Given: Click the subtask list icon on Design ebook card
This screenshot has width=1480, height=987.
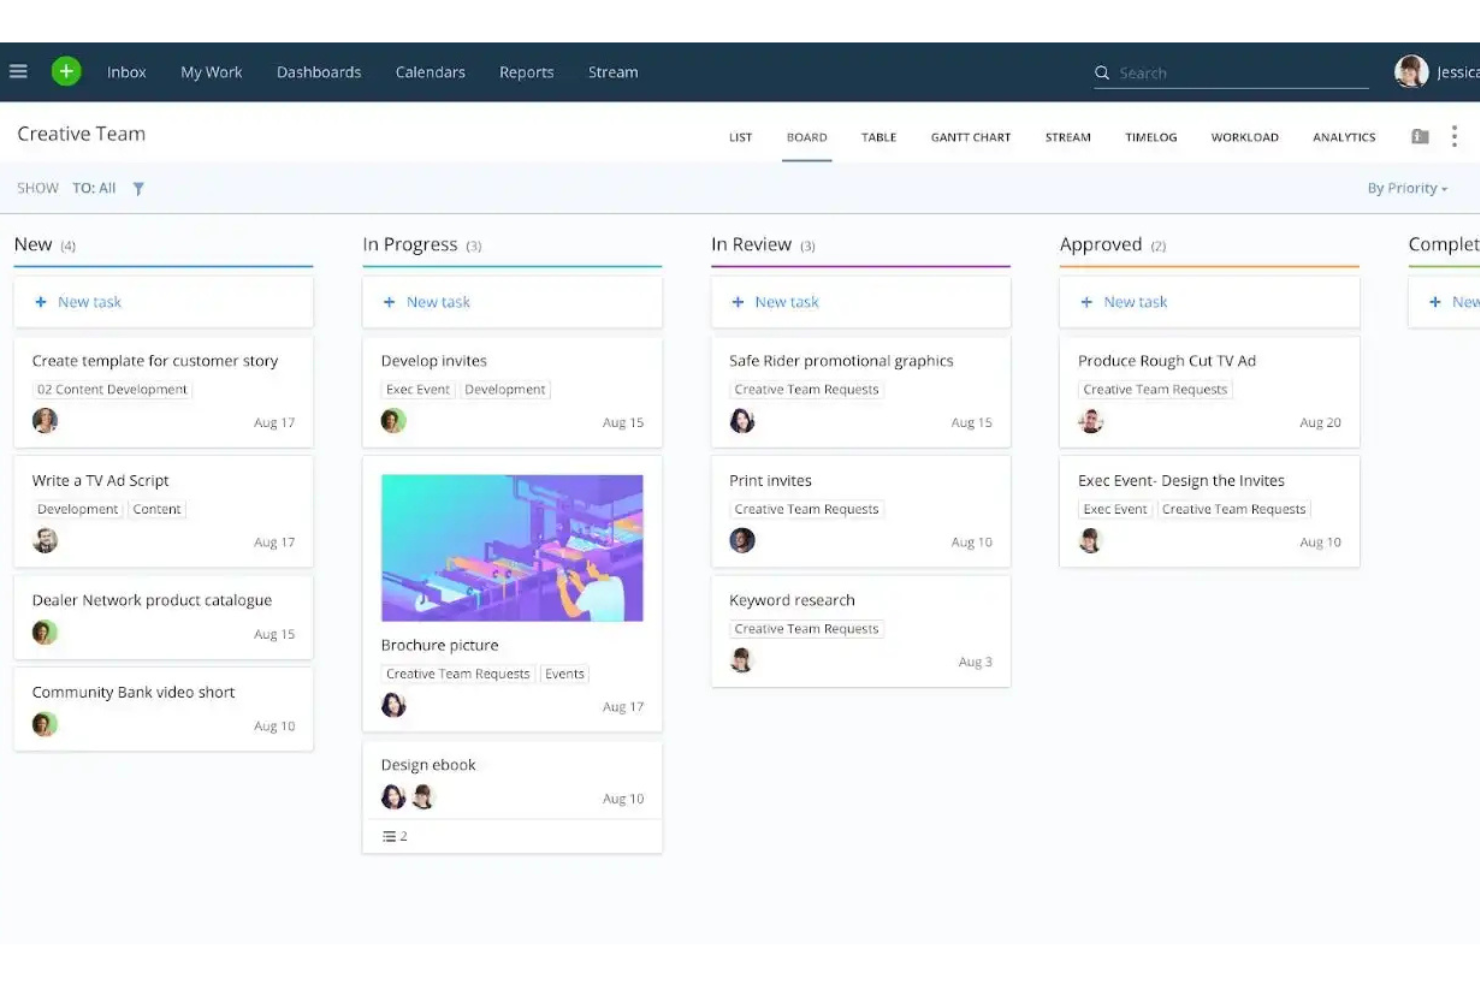Looking at the screenshot, I should tap(391, 836).
